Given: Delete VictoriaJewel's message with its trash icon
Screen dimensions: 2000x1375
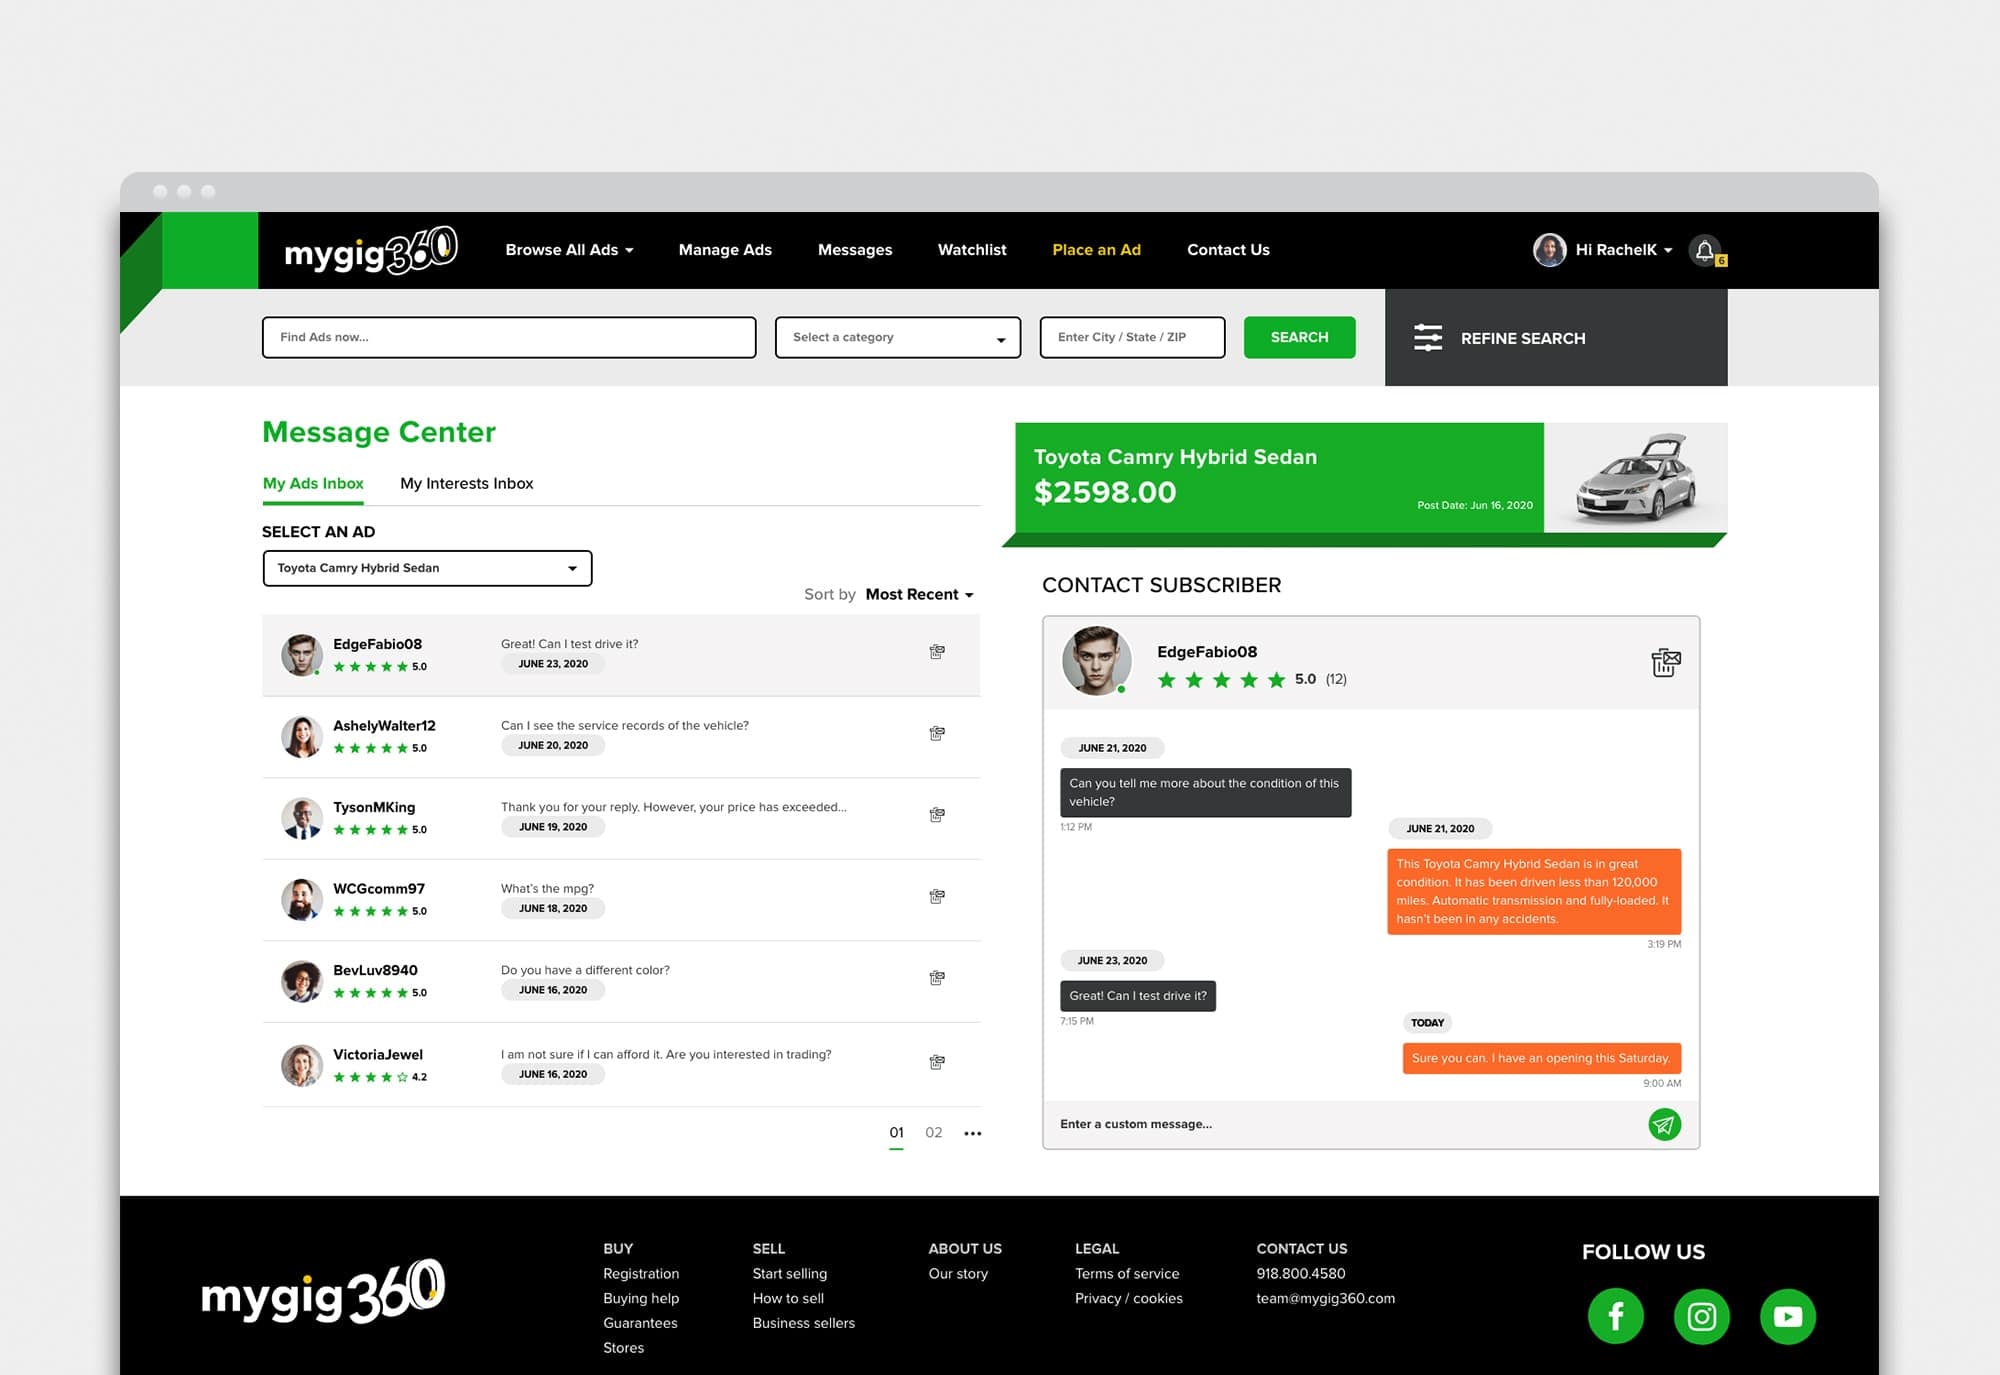Looking at the screenshot, I should coord(937,1061).
